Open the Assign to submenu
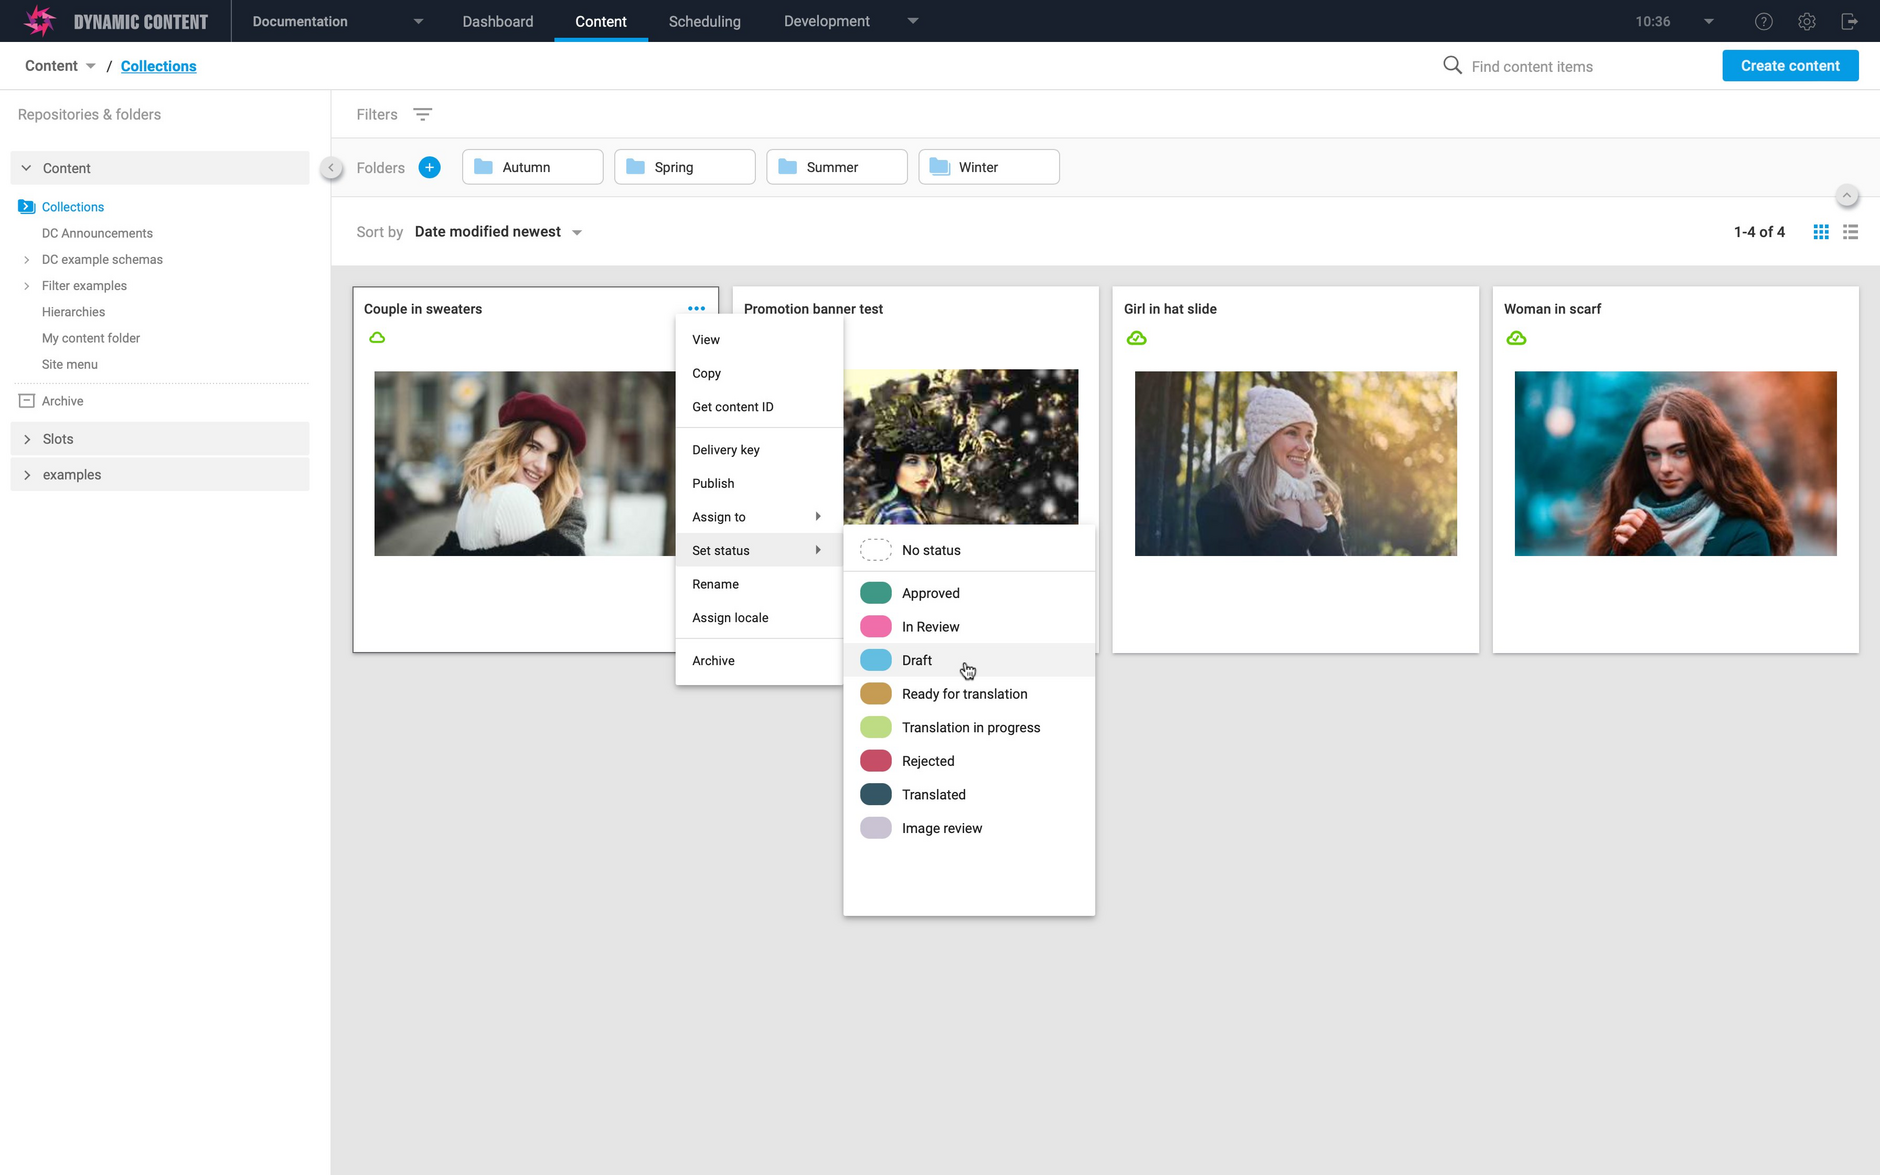The height and width of the screenshot is (1175, 1880). 759,517
